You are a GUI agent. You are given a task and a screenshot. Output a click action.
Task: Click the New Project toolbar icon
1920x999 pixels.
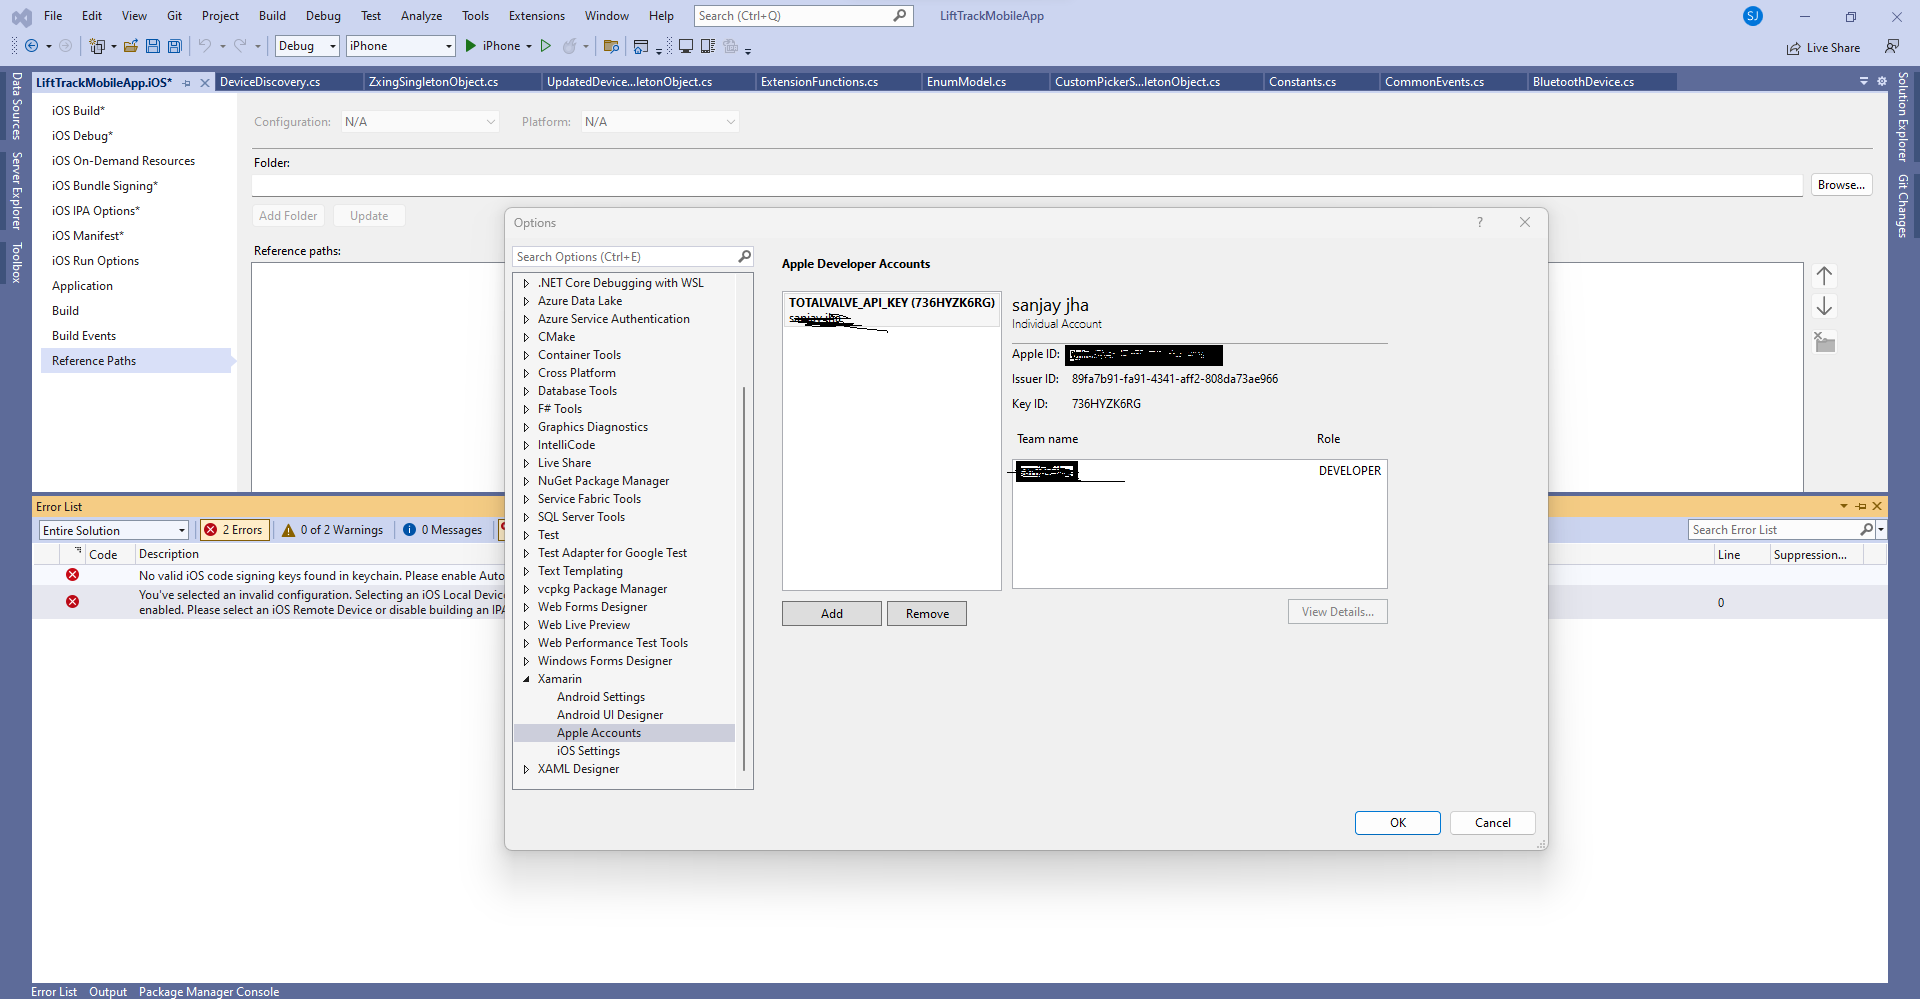pyautogui.click(x=97, y=46)
